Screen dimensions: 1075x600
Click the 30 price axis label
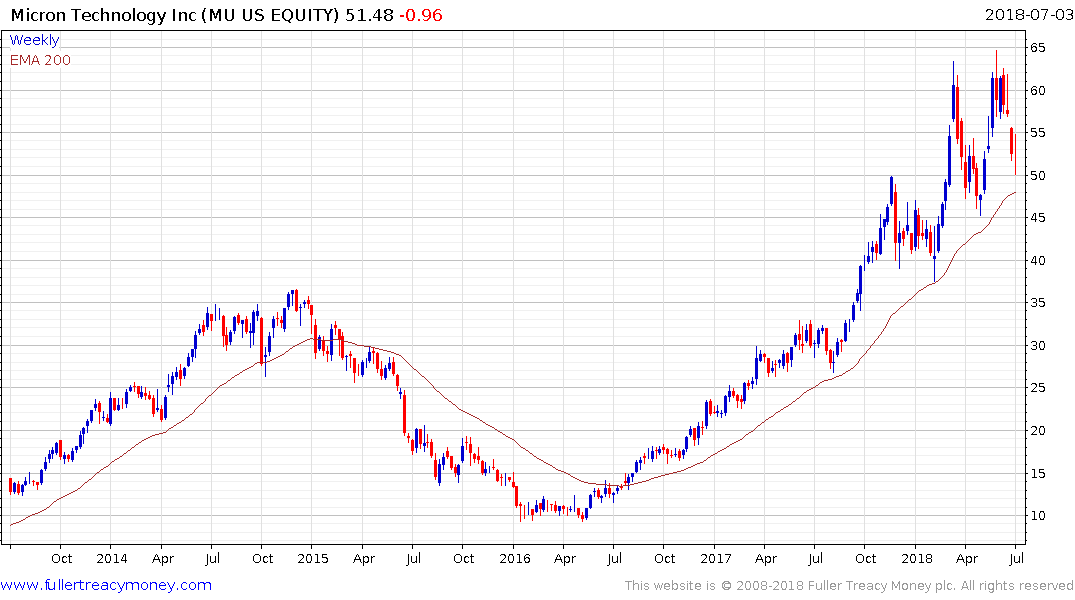(1037, 346)
